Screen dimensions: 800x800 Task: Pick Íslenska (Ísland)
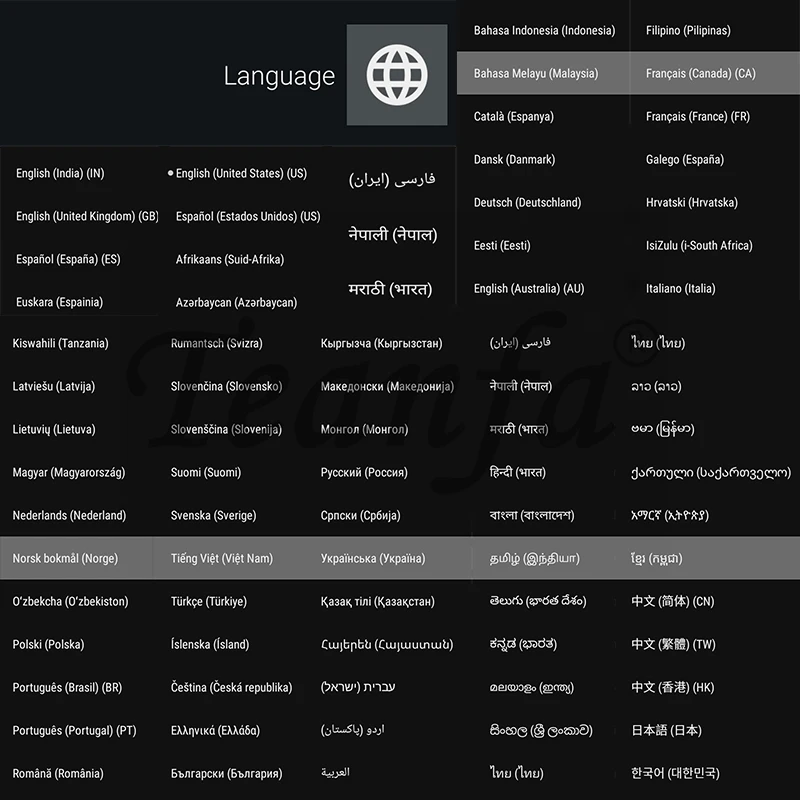point(210,644)
